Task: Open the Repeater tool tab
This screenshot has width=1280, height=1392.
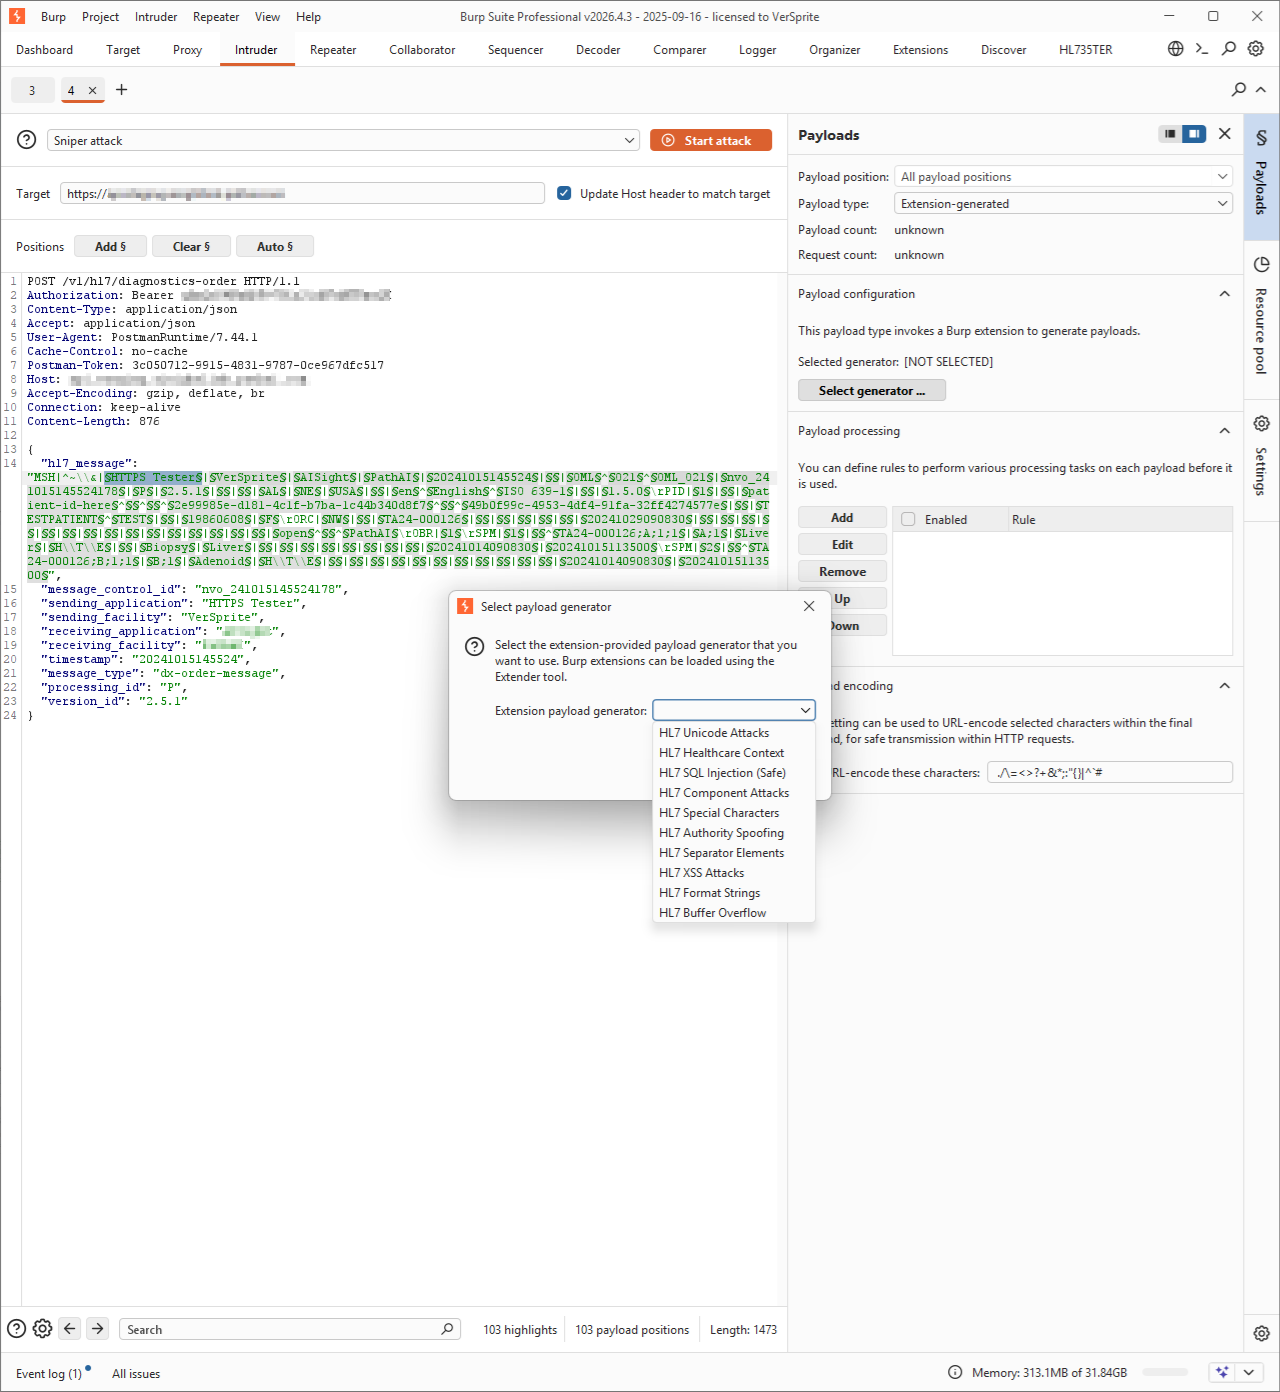Action: 333,49
